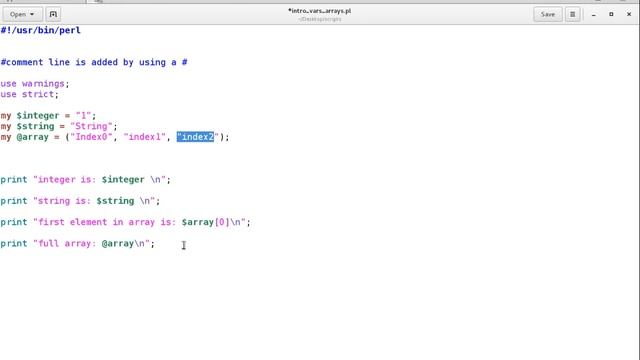
Task: Click the new document icon button
Action: 53,14
